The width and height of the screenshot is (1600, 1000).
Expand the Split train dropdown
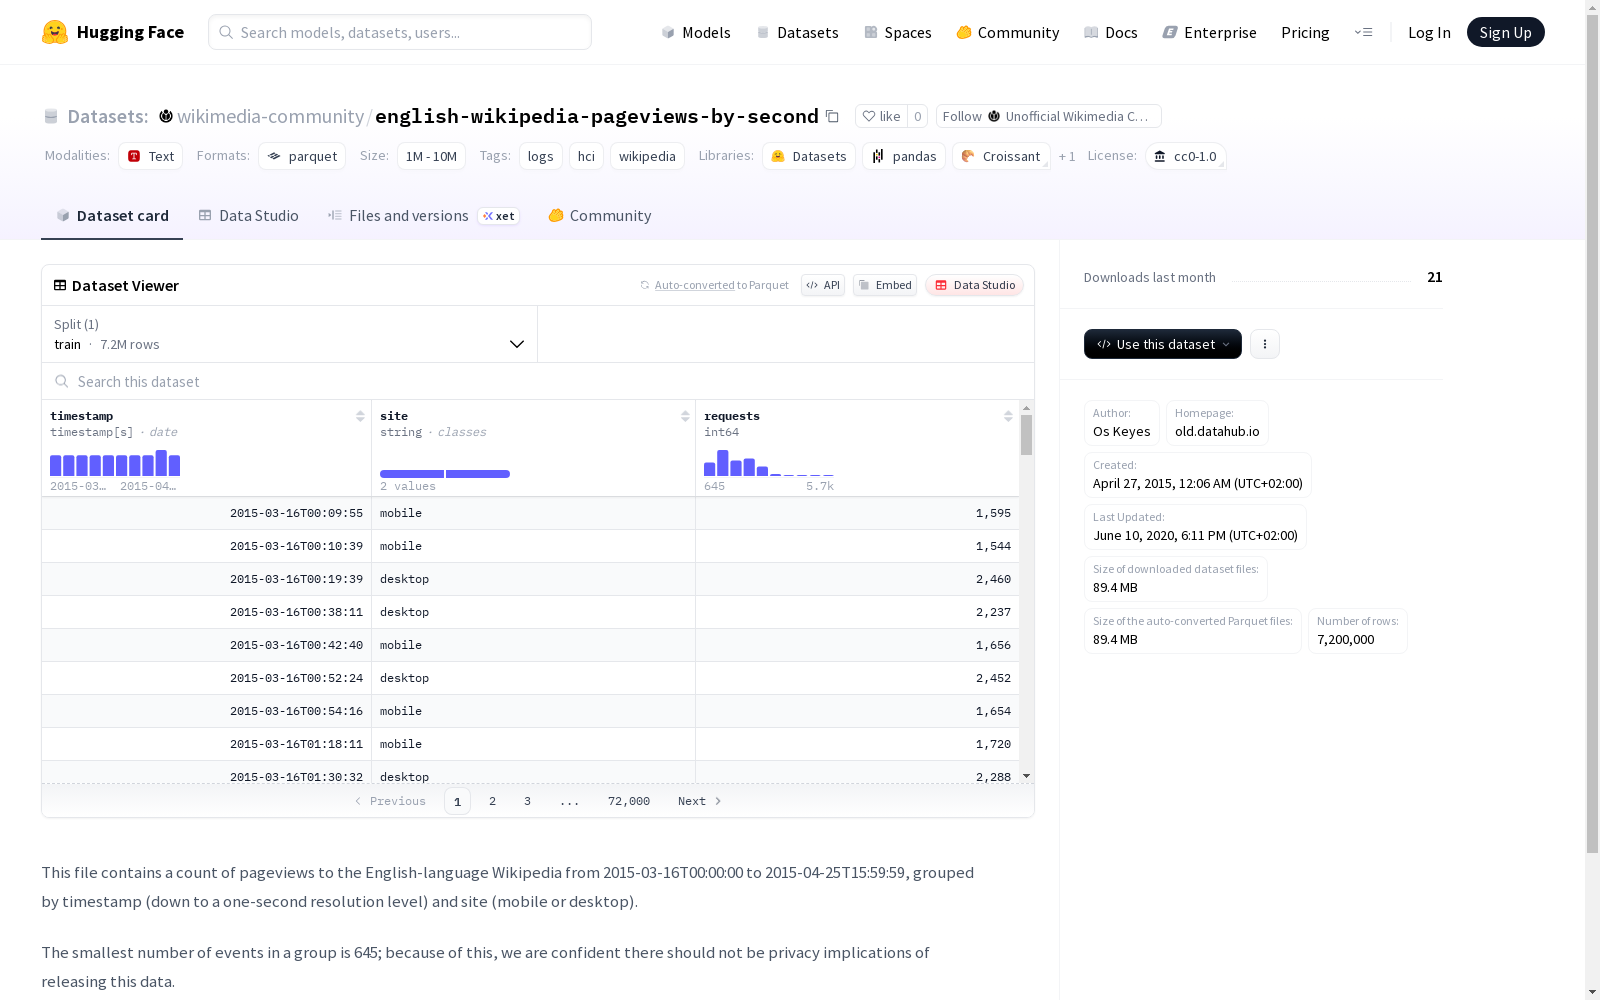[289, 334]
